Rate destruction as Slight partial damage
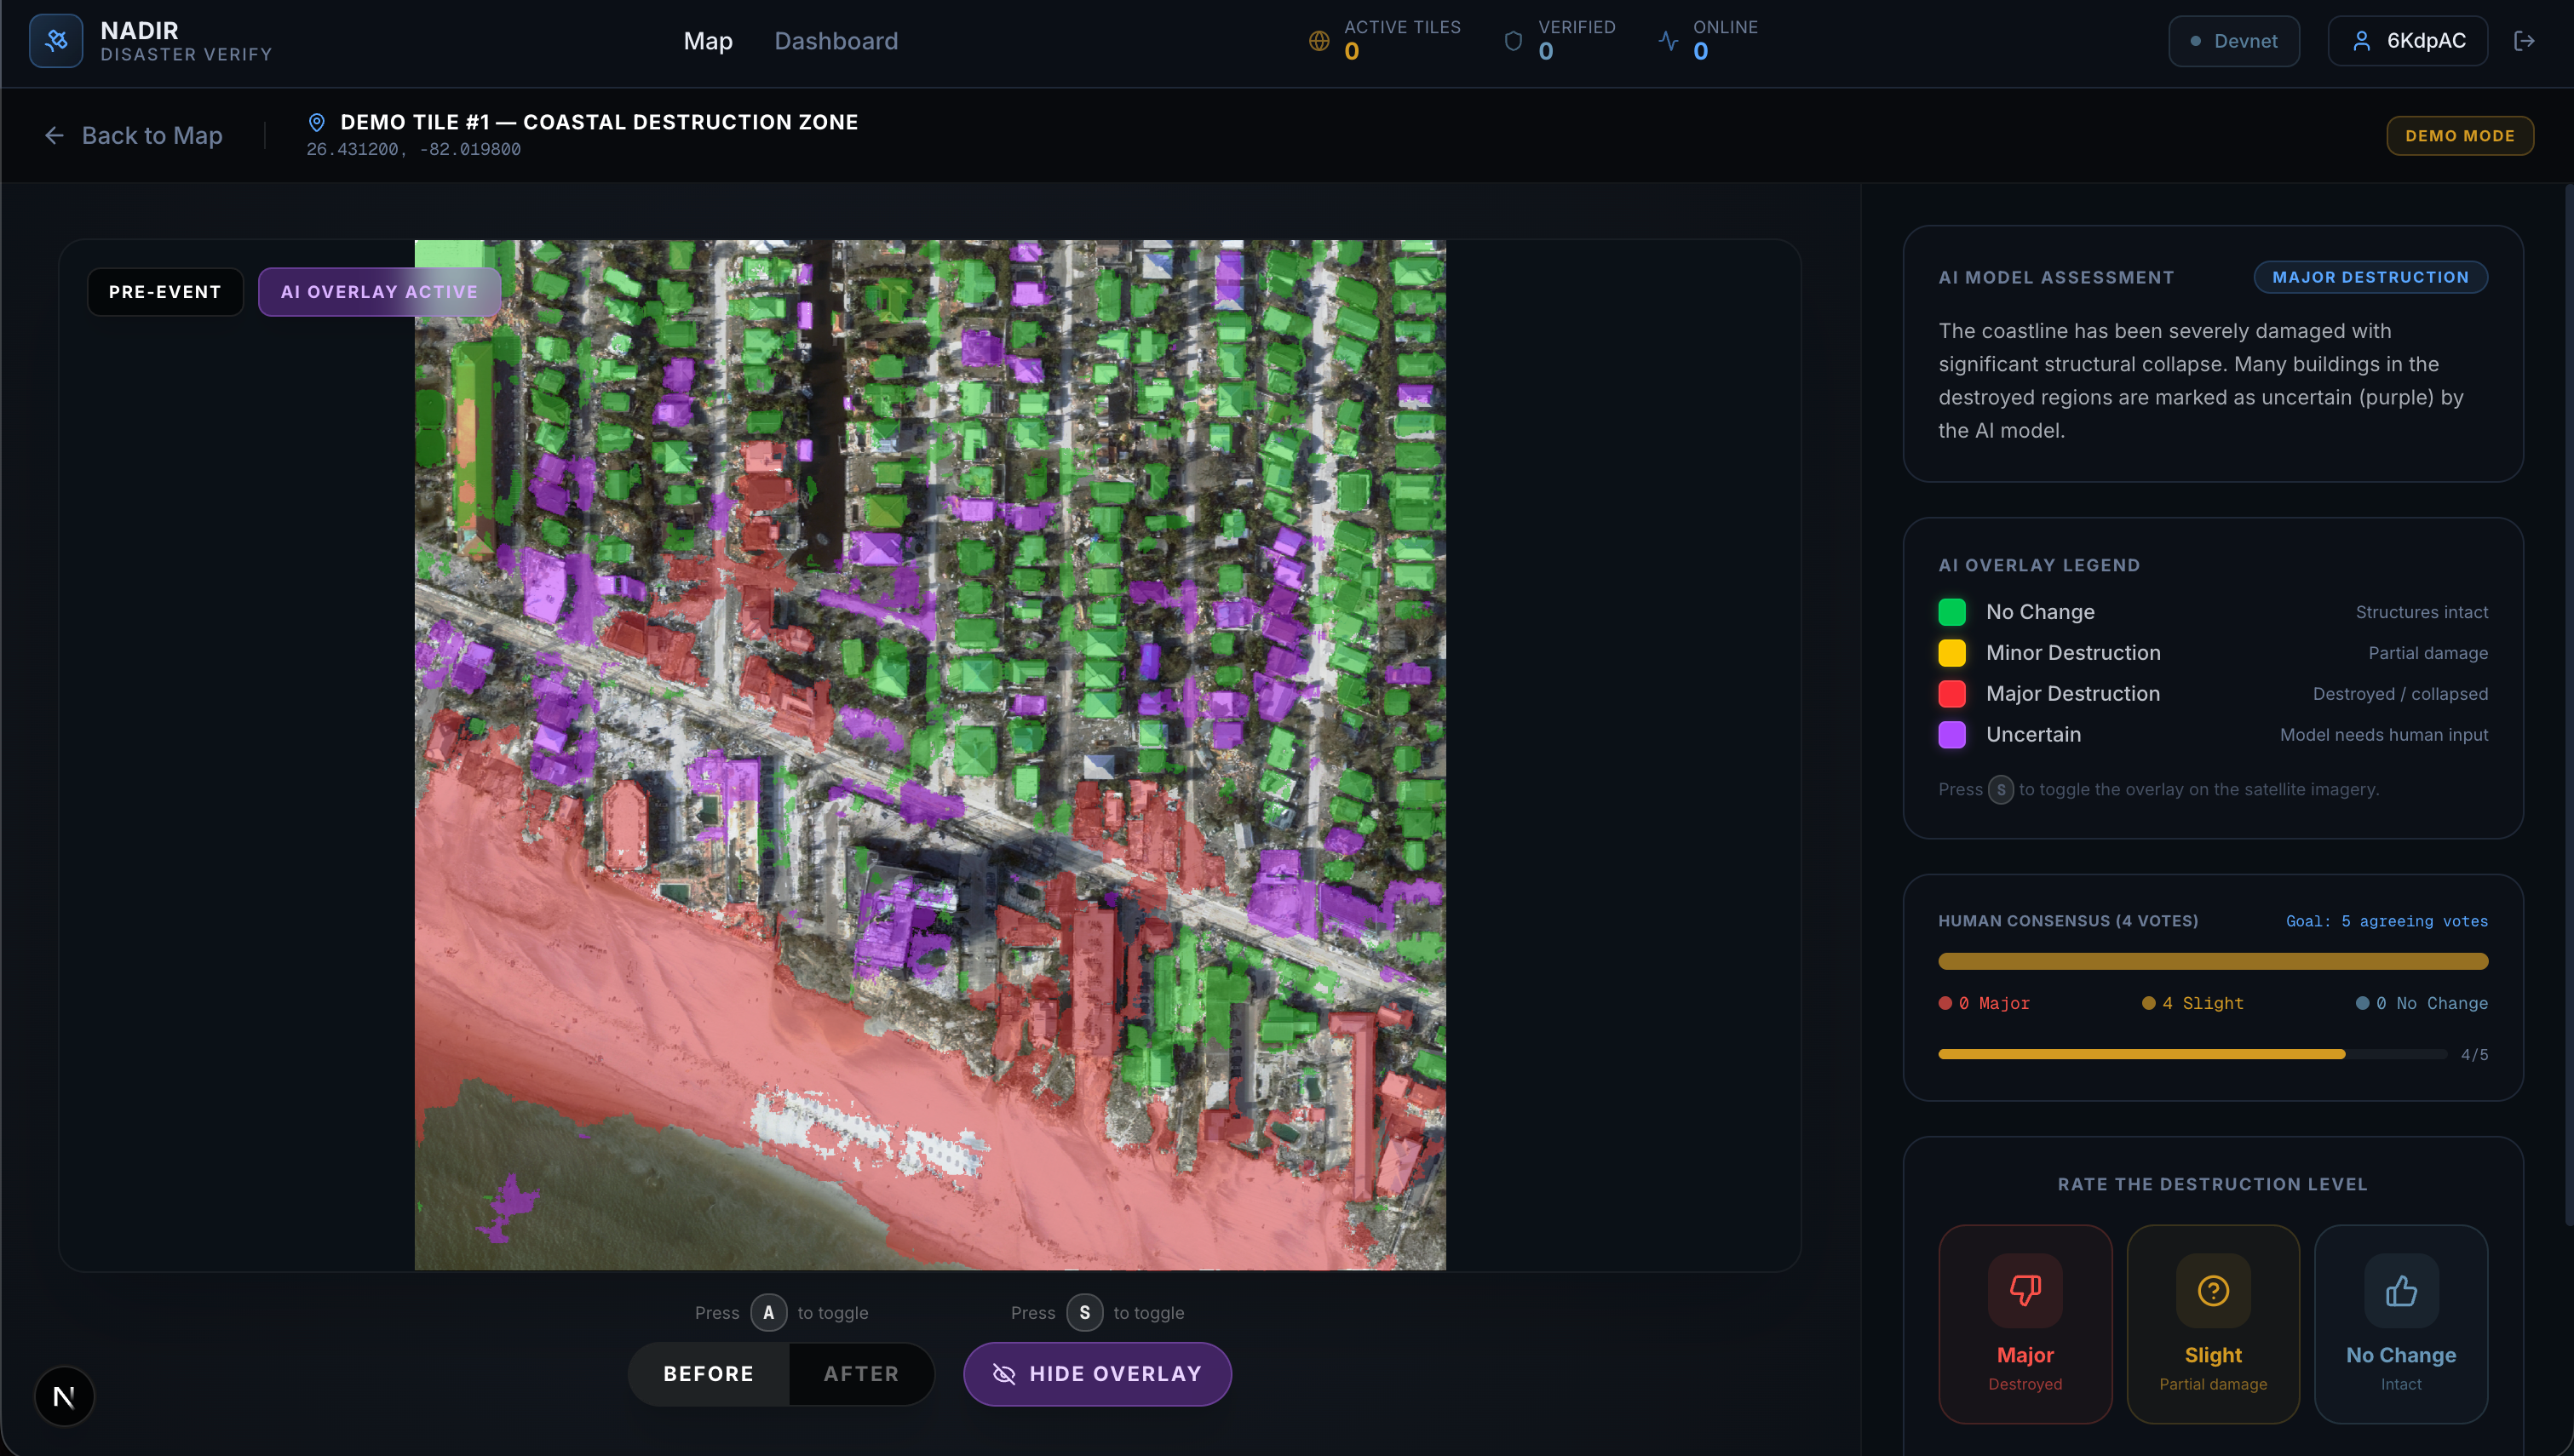Screen dimensions: 2574x1456 pos(2212,1323)
